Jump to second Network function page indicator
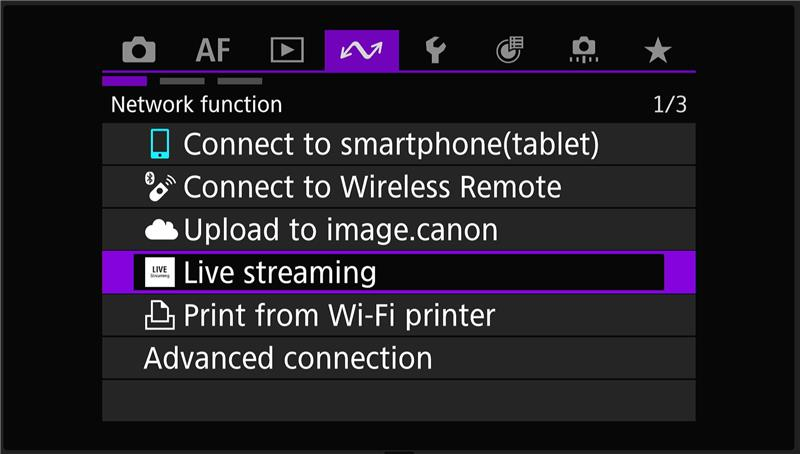The width and height of the screenshot is (800, 454). tap(182, 81)
